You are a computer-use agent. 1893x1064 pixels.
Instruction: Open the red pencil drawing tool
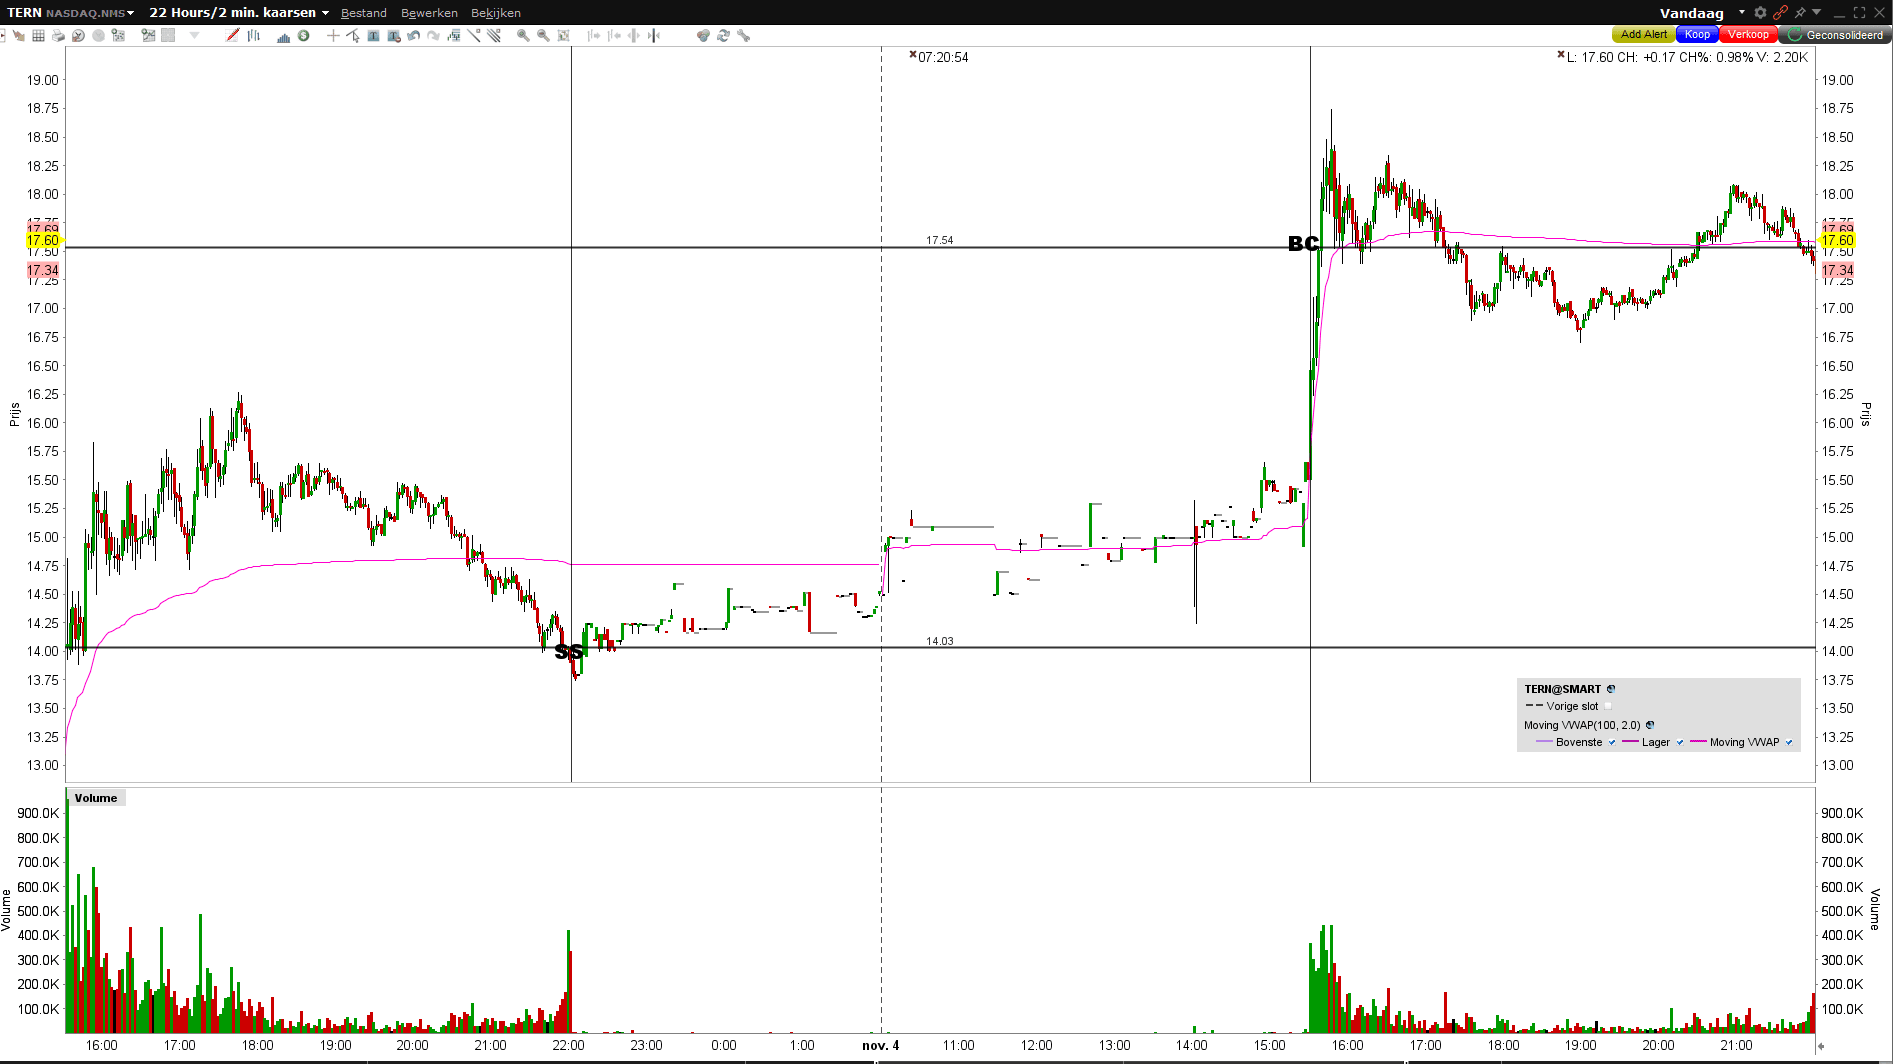(x=233, y=36)
